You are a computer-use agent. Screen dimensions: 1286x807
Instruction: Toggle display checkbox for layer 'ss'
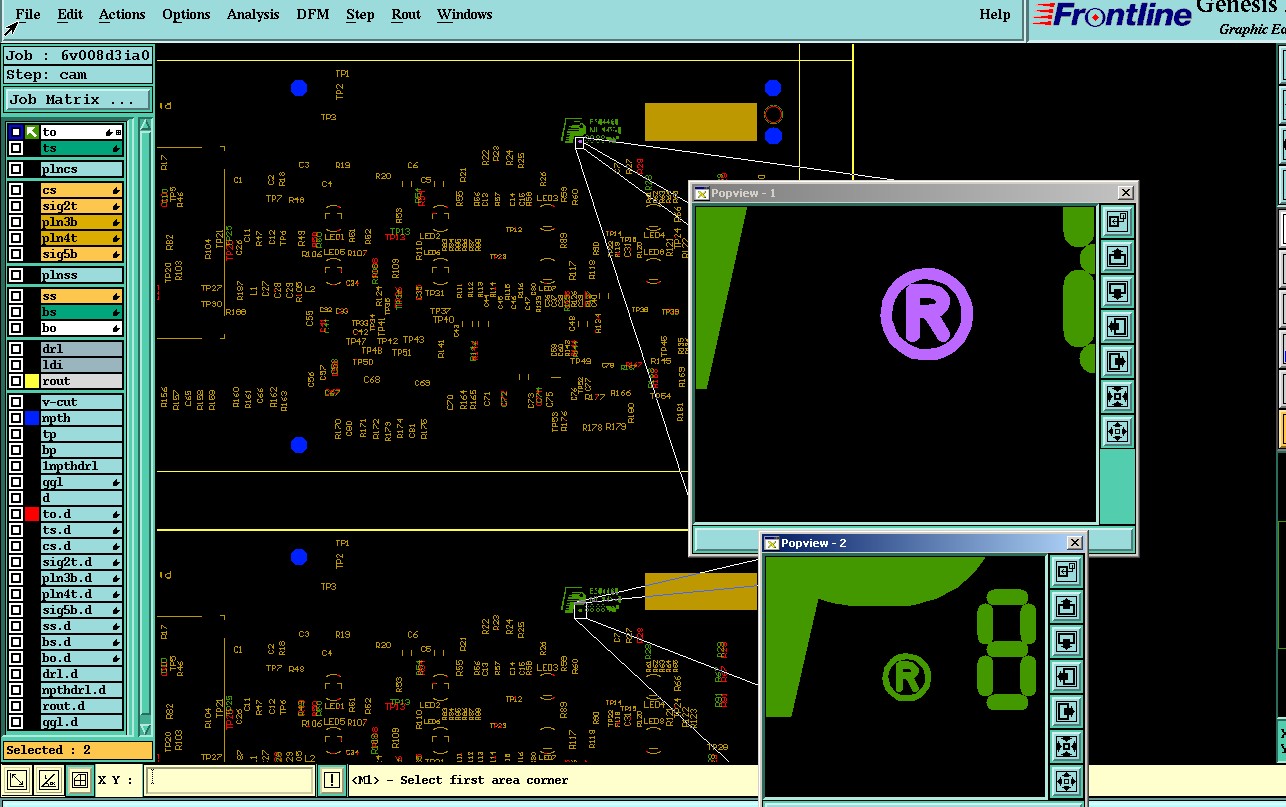pyautogui.click(x=15, y=296)
